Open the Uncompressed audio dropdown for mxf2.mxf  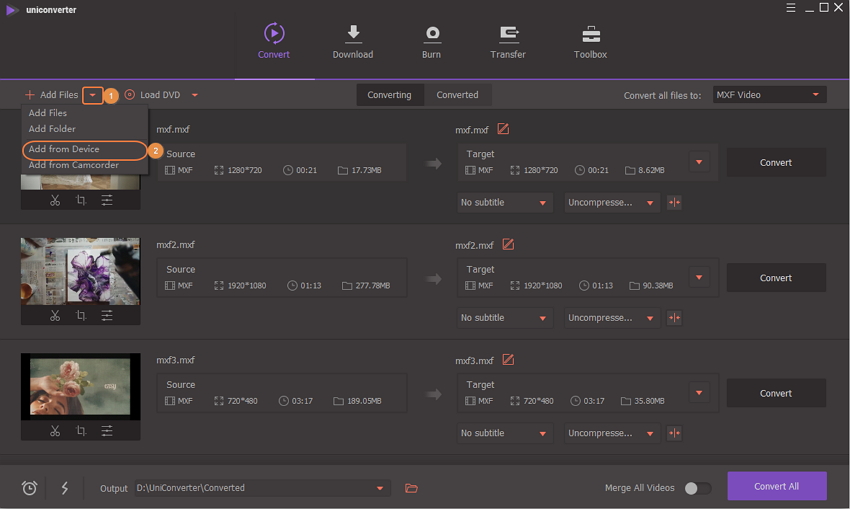611,318
